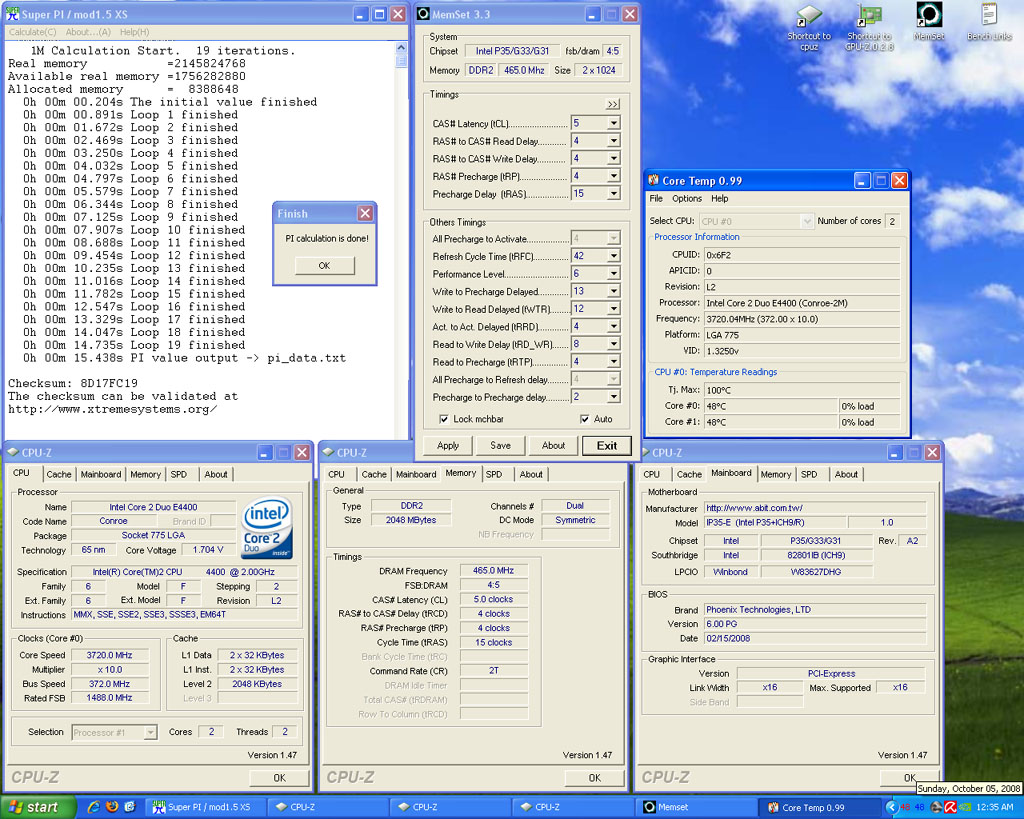The width and height of the screenshot is (1024, 819).
Task: Click OK in the middle CPU-Z window
Action: [594, 778]
